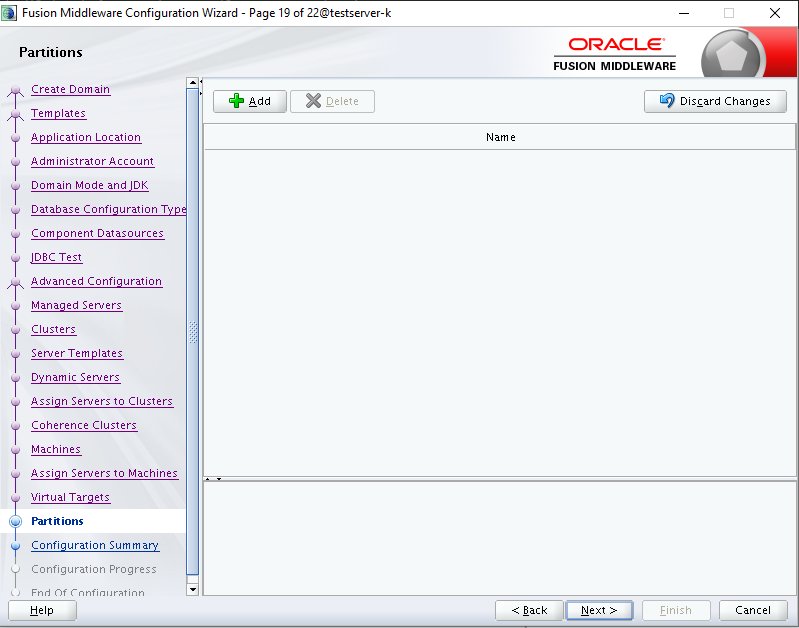The image size is (799, 628).
Task: Open the Create Domain step
Action: click(70, 89)
